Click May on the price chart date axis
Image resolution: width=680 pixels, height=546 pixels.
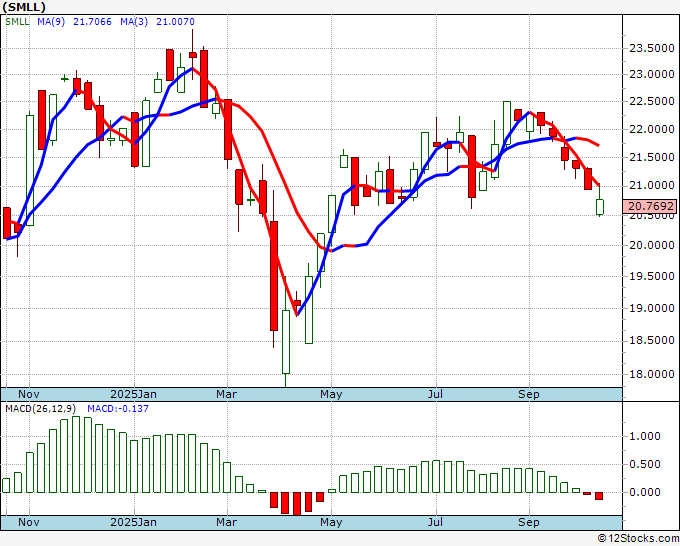tap(331, 394)
